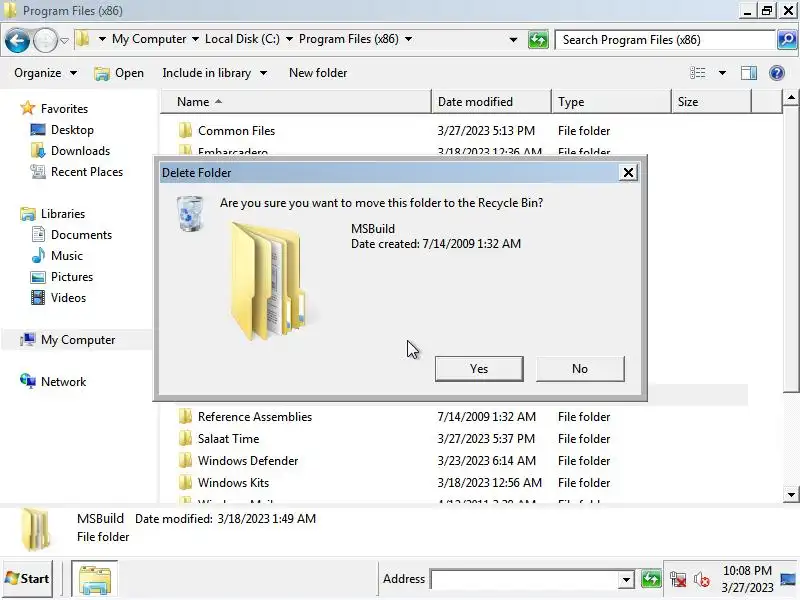Click Yes in Delete Folder dialog
The width and height of the screenshot is (800, 600).
(479, 369)
